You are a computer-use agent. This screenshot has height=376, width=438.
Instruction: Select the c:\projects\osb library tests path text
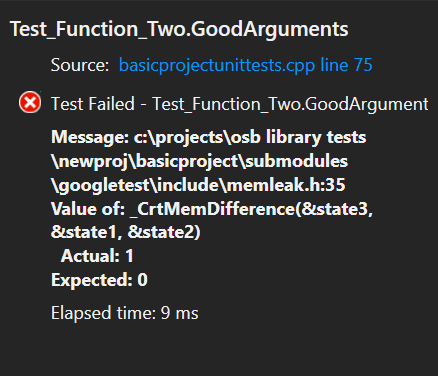(x=250, y=137)
